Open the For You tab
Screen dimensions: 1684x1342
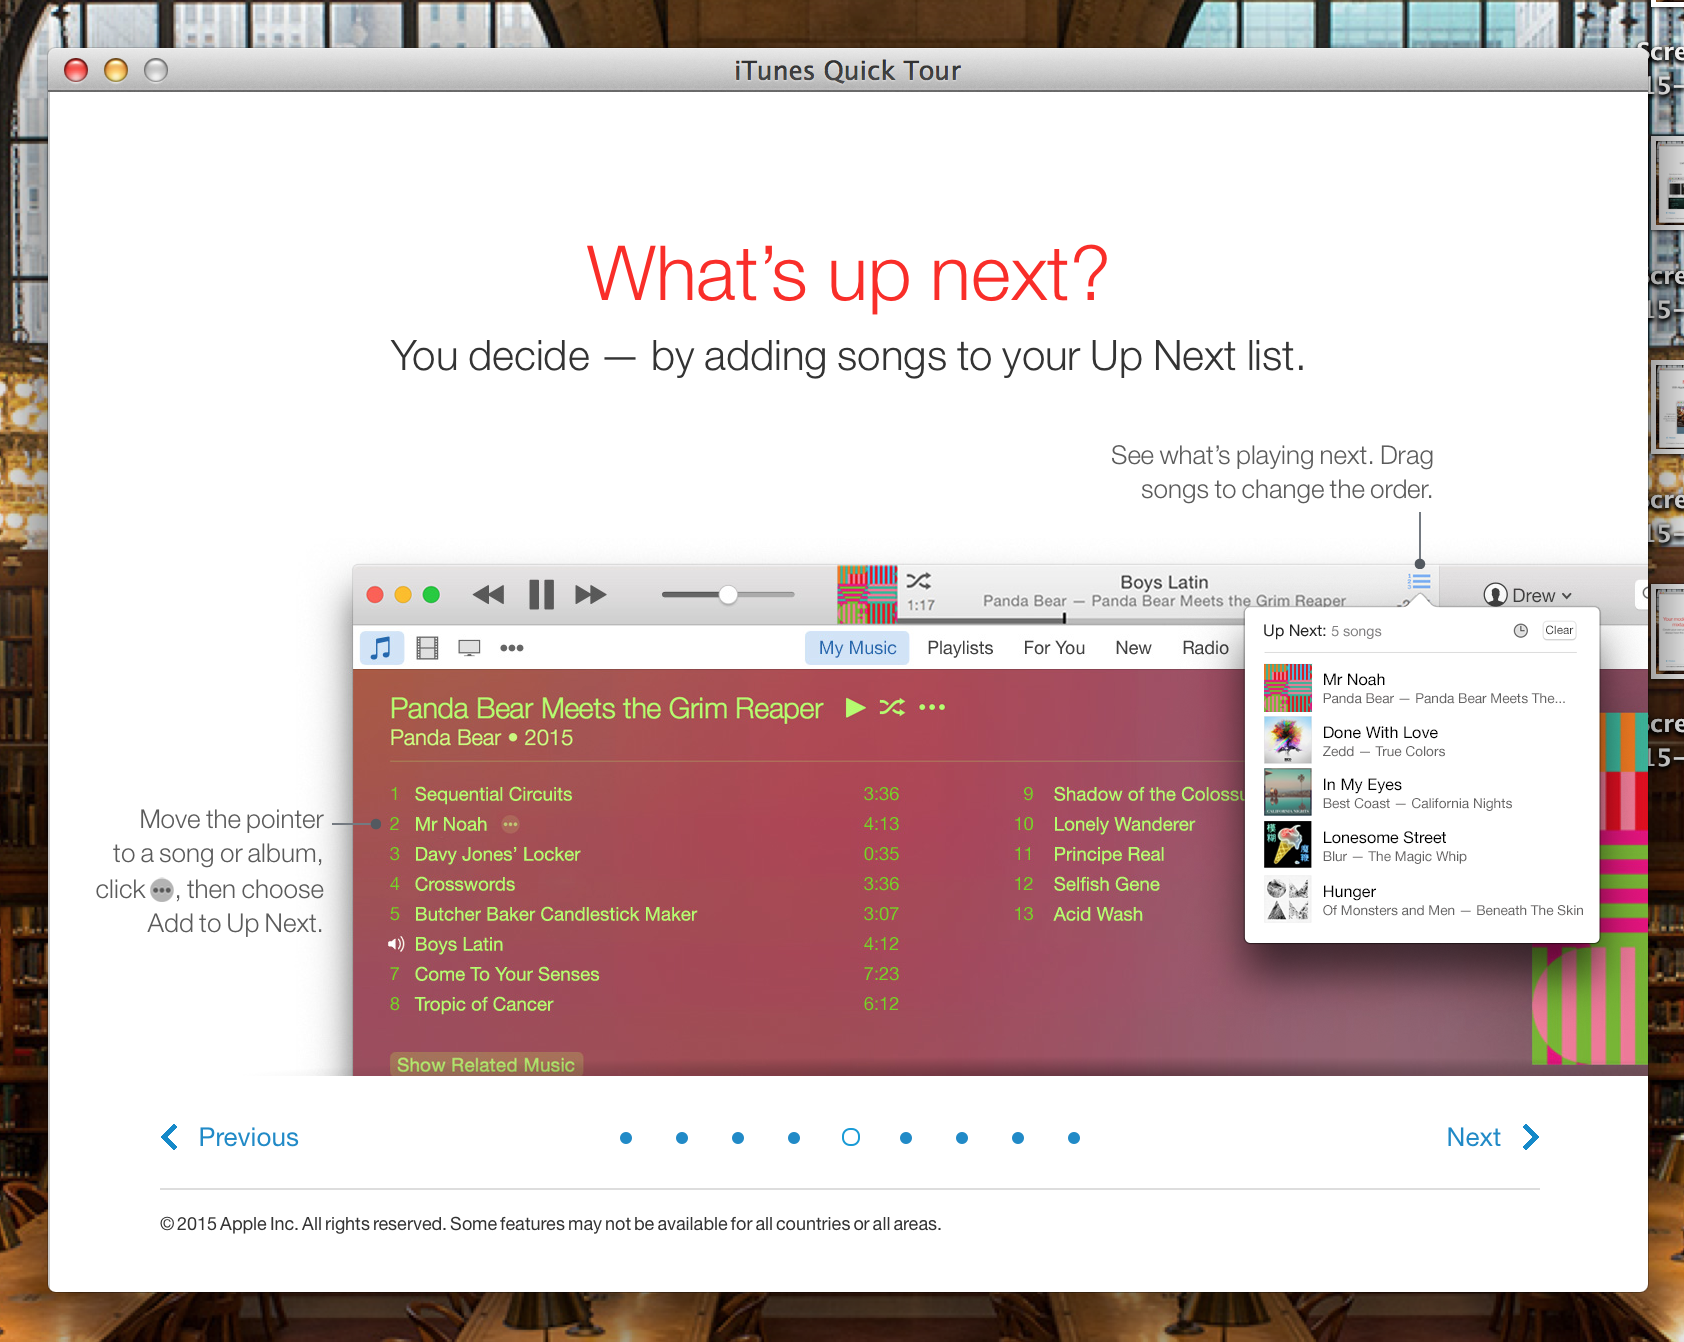(1053, 648)
